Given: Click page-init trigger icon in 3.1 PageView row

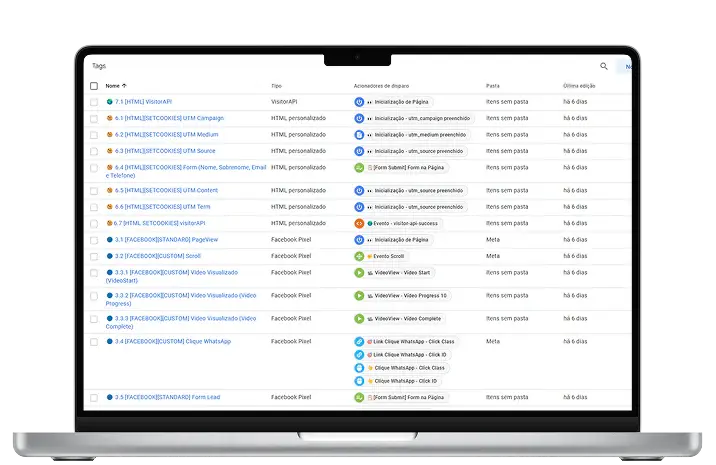Looking at the screenshot, I should [359, 240].
